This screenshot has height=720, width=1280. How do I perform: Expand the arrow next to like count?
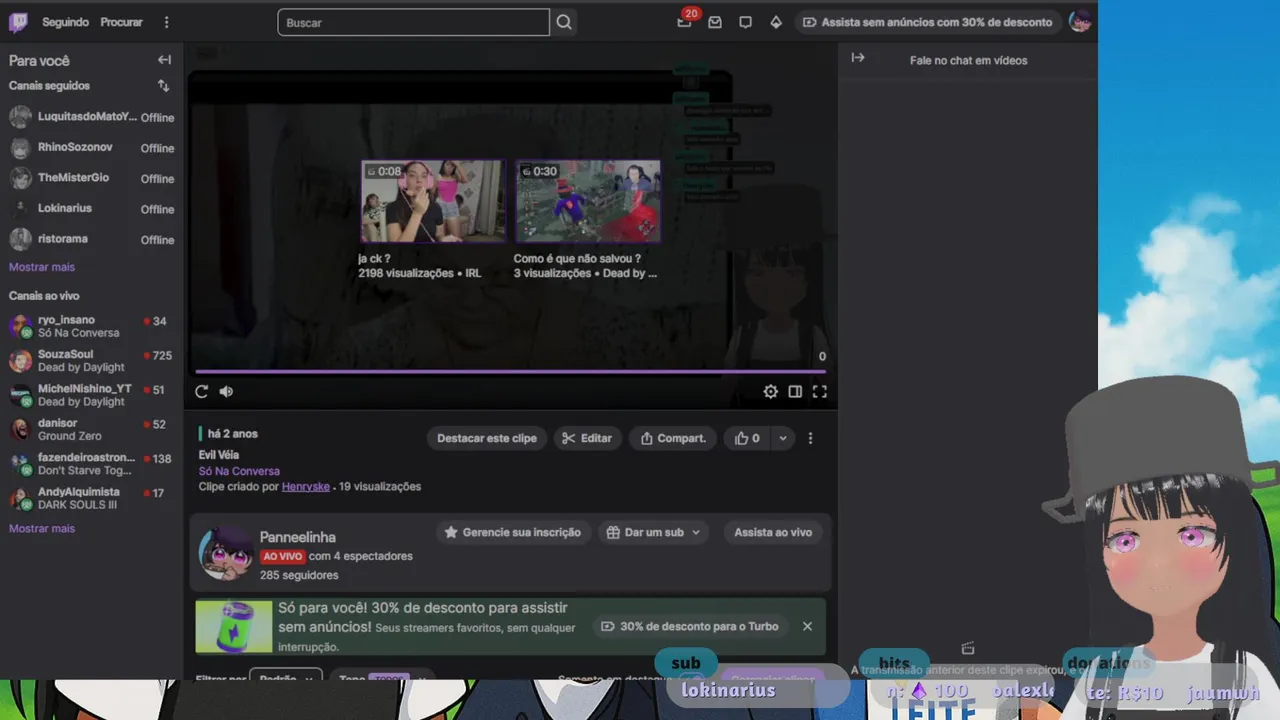coord(783,438)
